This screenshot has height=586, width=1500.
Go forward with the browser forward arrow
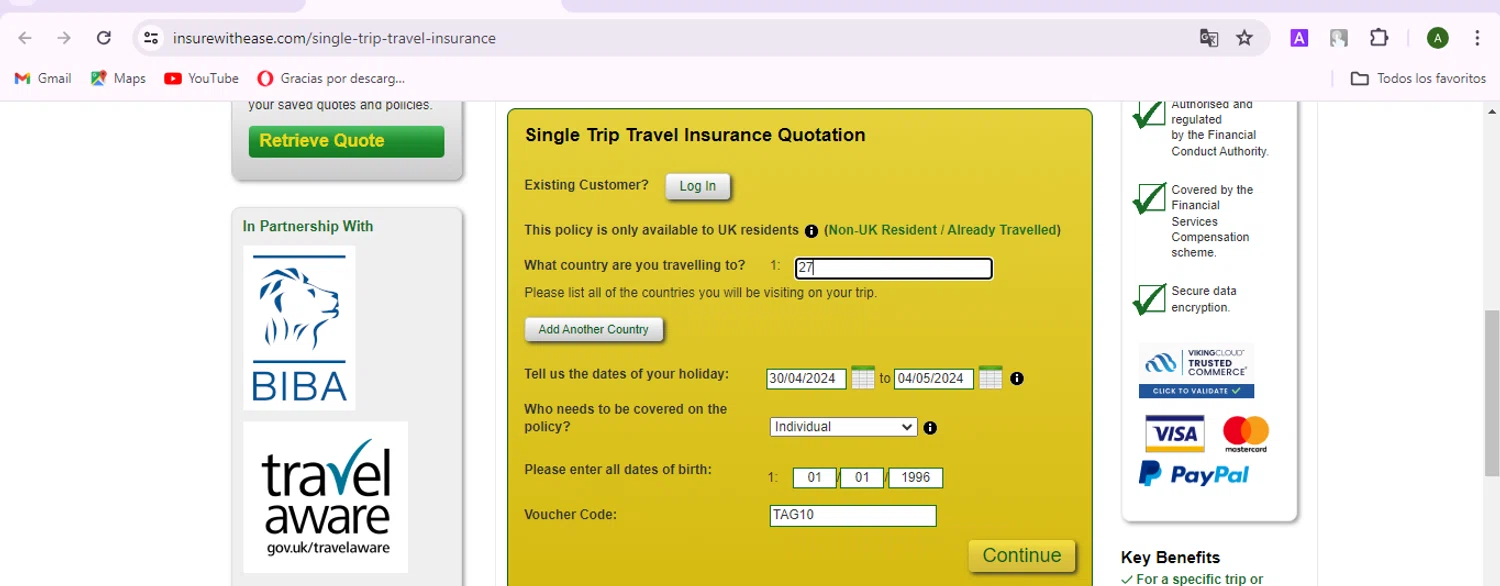point(64,38)
